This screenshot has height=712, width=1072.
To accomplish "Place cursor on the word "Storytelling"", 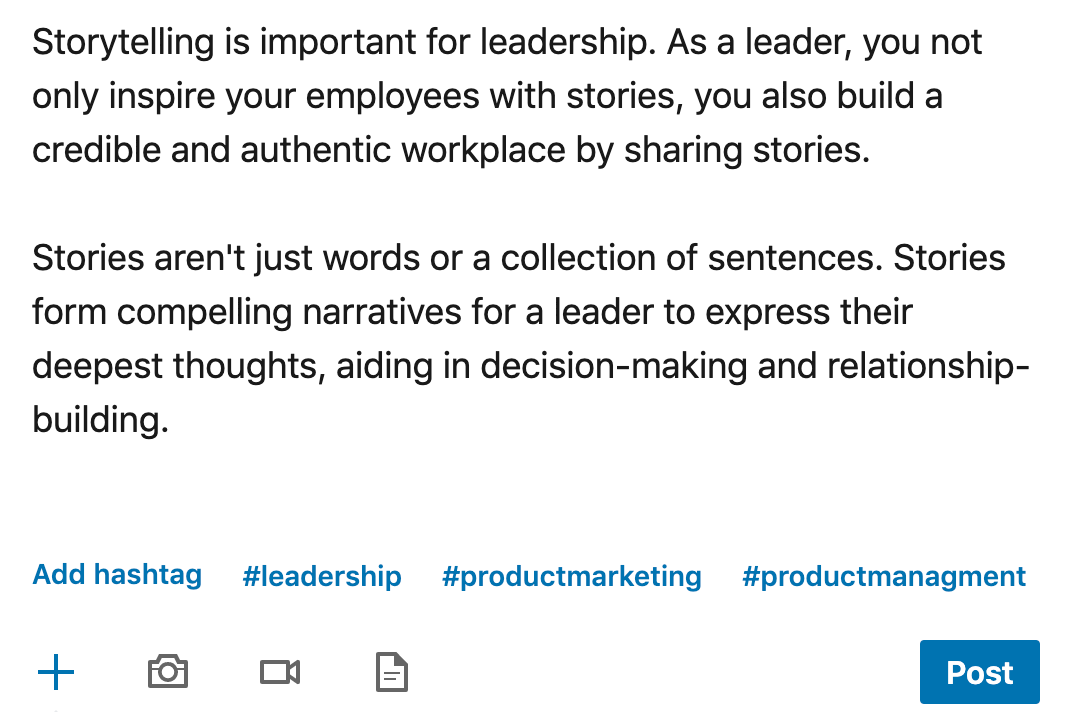I will point(124,43).
